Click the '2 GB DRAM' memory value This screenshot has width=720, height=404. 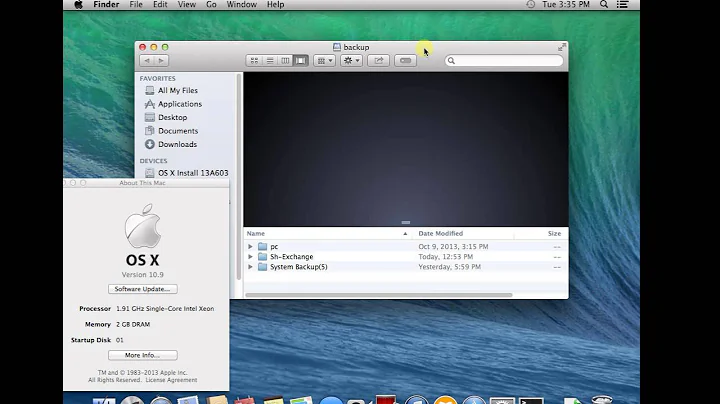click(x=133, y=324)
